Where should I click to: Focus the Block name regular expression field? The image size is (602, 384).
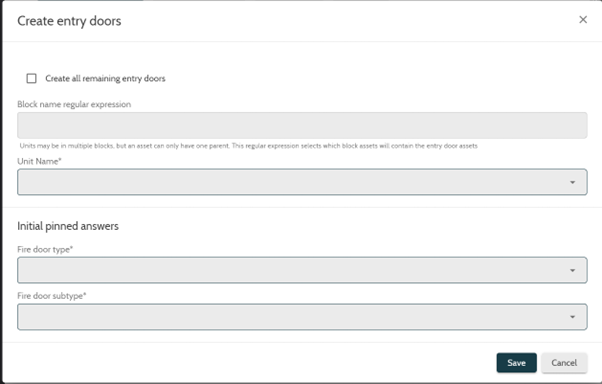[x=302, y=125]
